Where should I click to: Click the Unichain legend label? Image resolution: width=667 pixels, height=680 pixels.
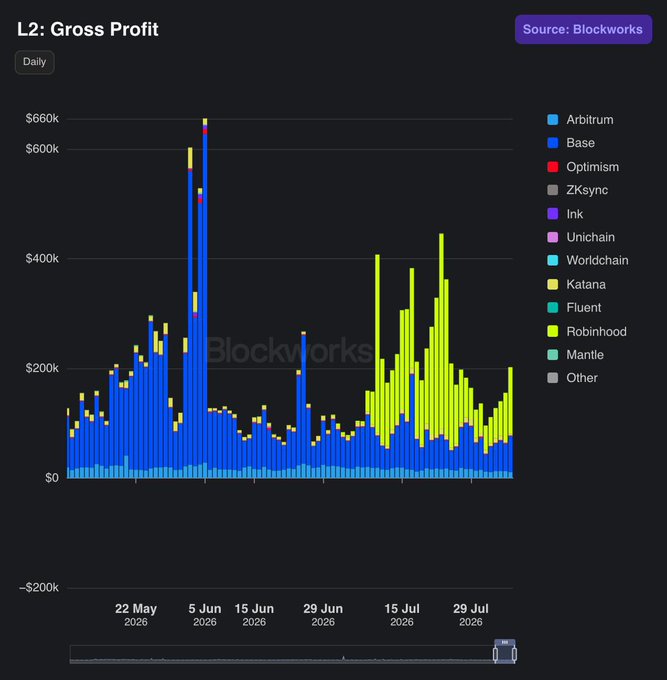point(591,237)
